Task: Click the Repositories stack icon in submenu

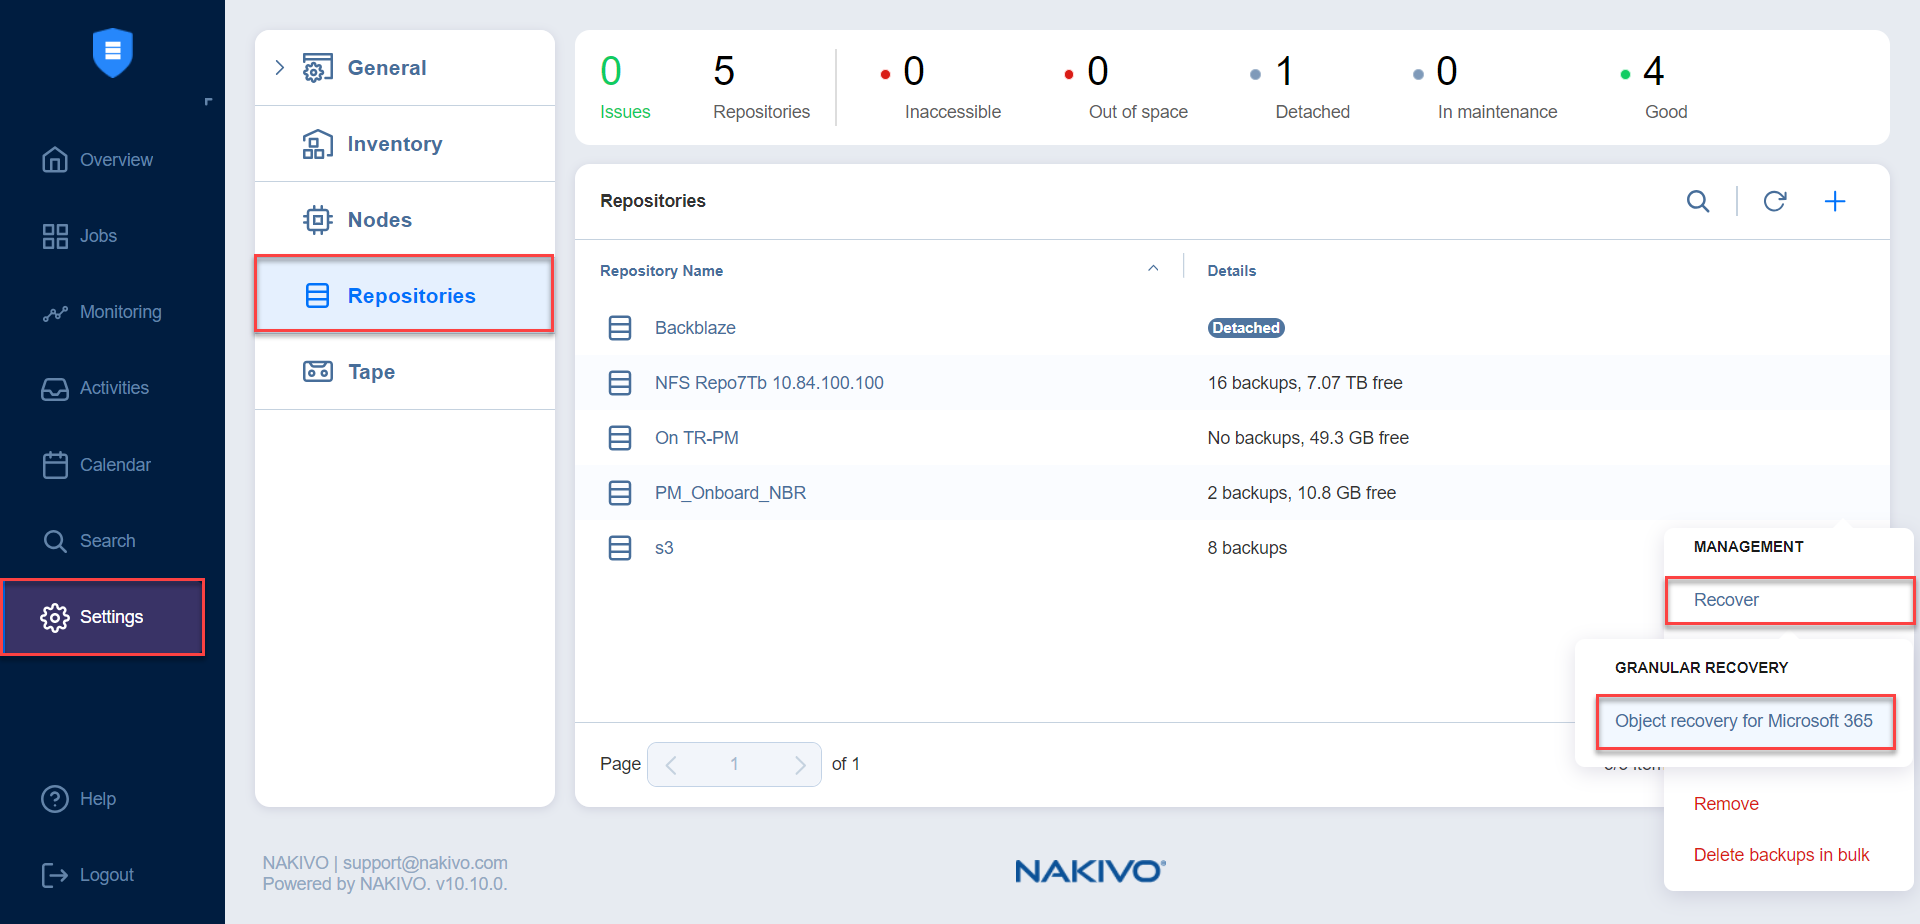Action: point(318,296)
